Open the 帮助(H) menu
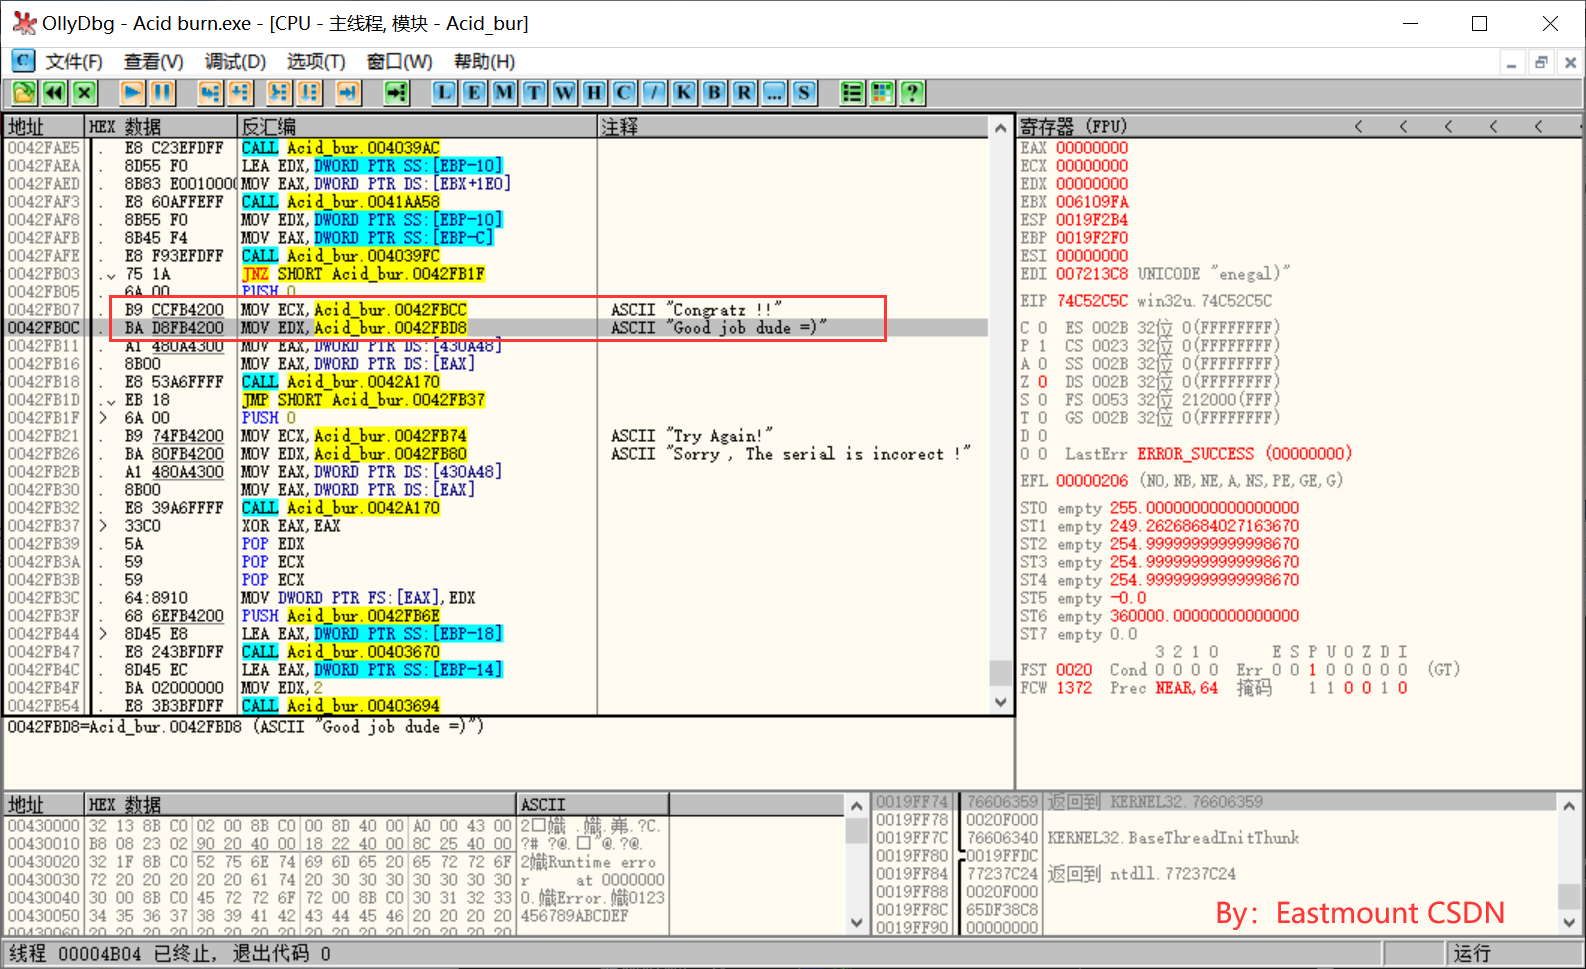 tap(484, 61)
